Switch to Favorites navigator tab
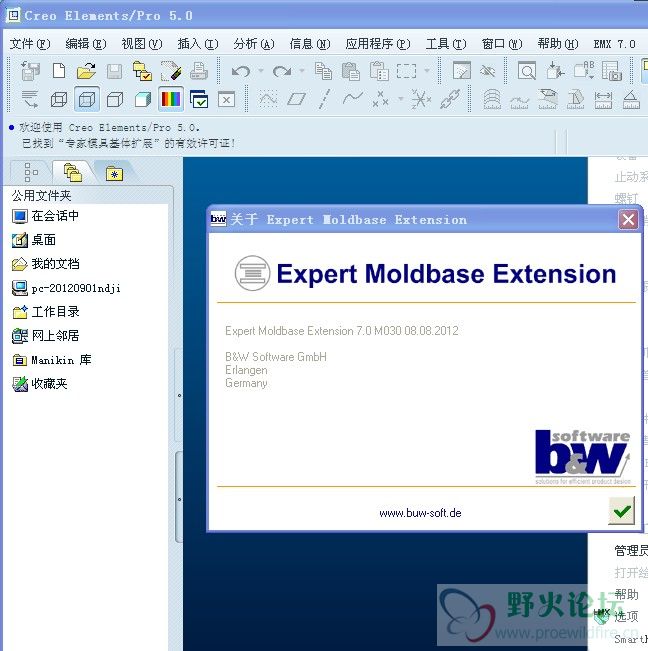The height and width of the screenshot is (651, 648). click(114, 173)
